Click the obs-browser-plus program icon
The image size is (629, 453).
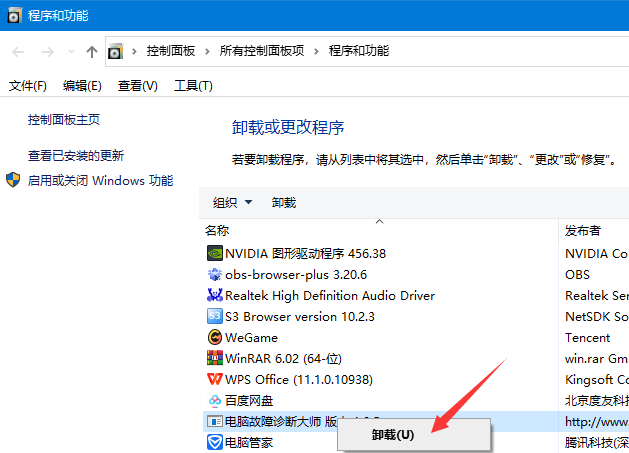[215, 274]
